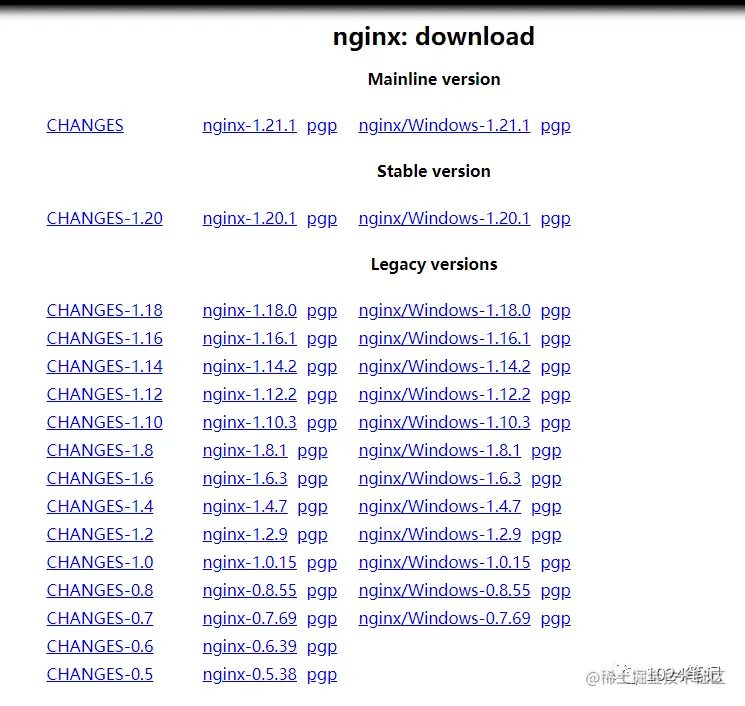Viewport: 745px width, 706px height.
Task: Download nginx-1.0.15
Action: click(x=249, y=563)
